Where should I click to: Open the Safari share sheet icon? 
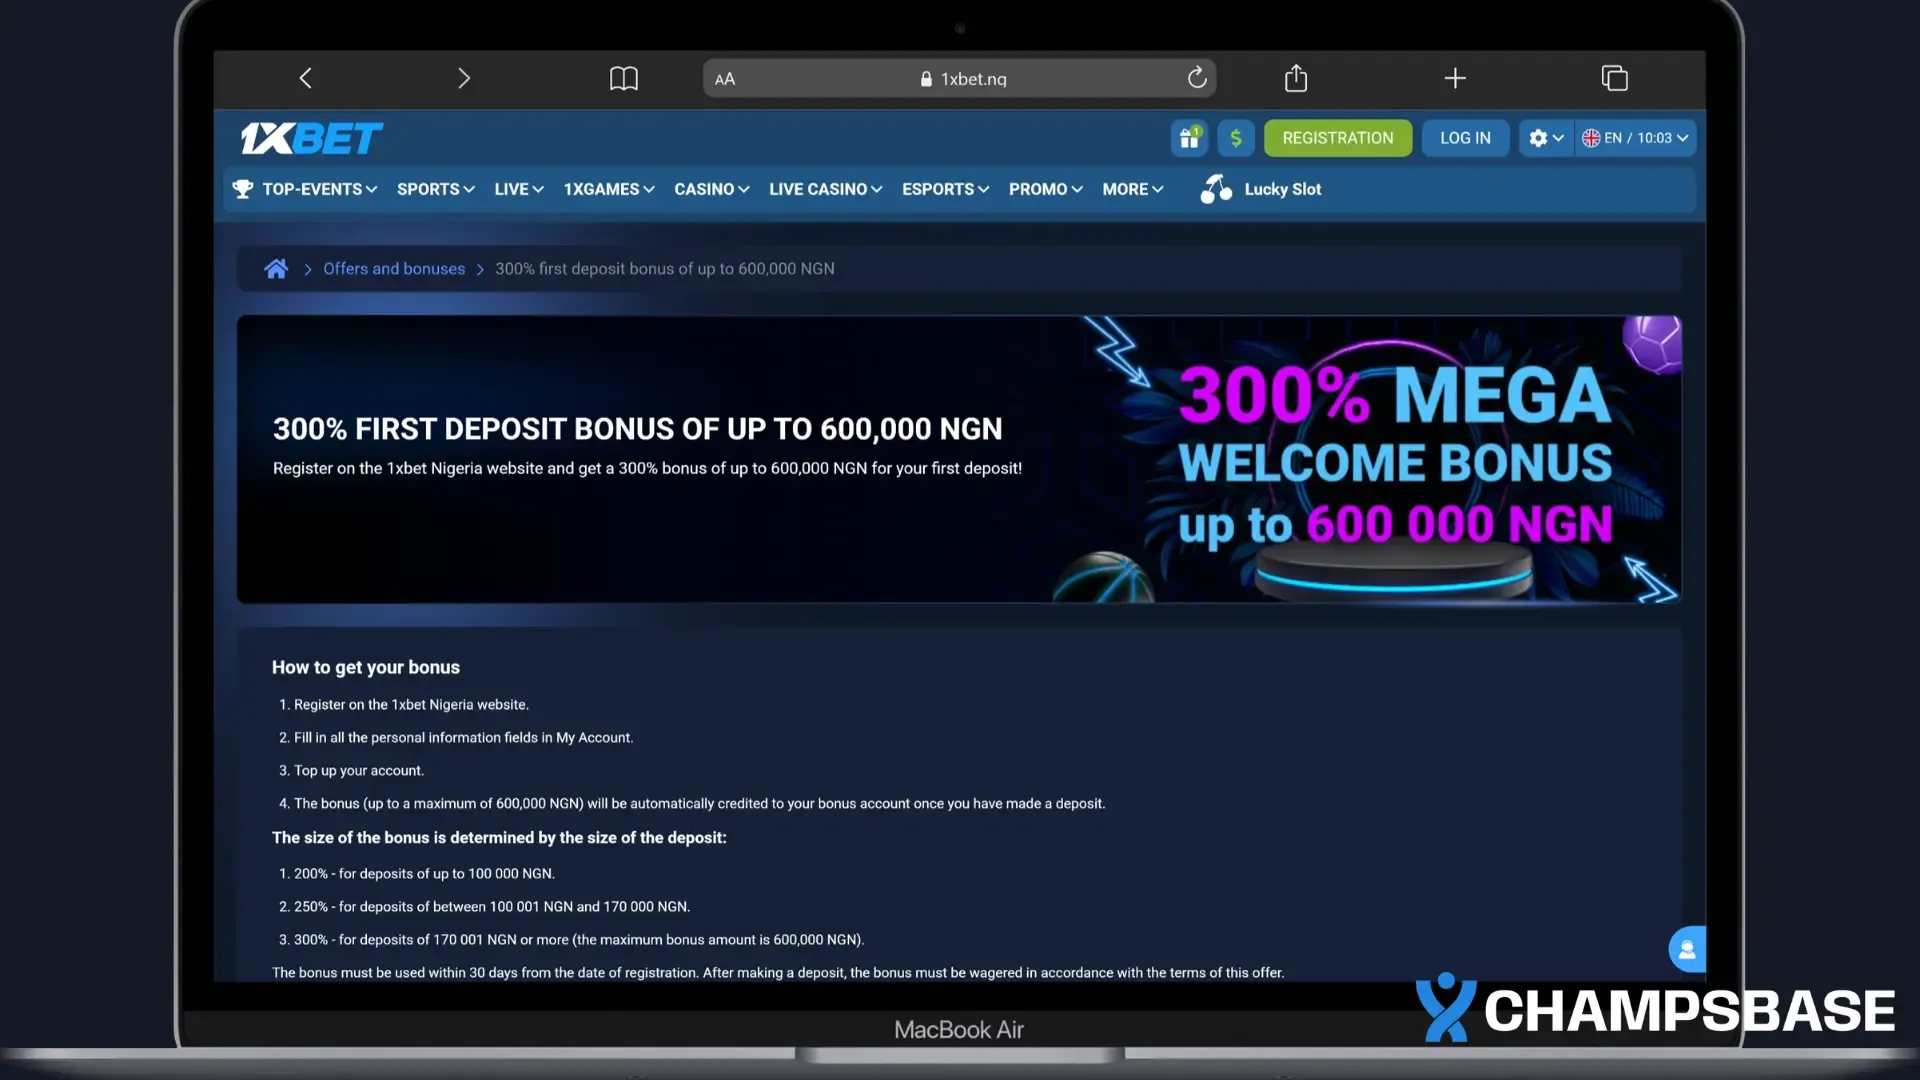(x=1296, y=77)
